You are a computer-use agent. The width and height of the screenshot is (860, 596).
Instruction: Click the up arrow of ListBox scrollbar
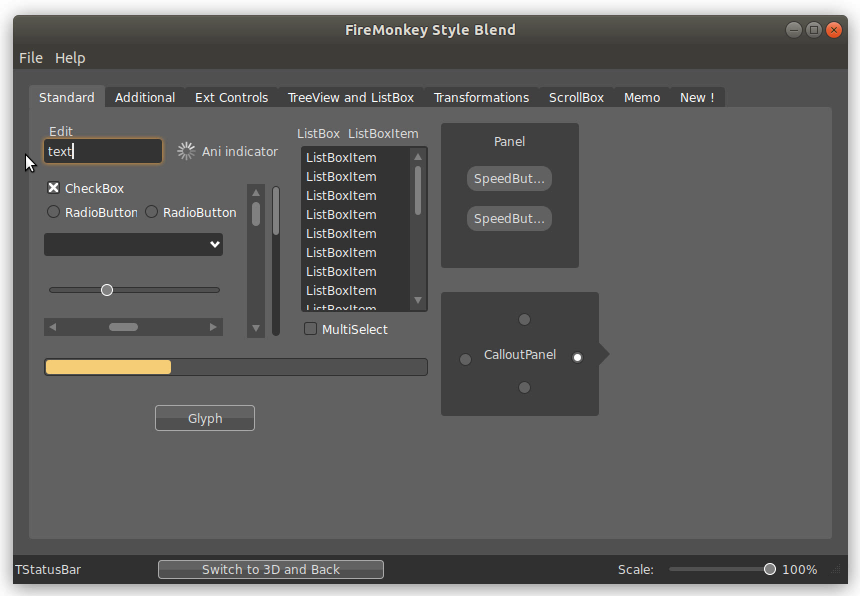(418, 157)
